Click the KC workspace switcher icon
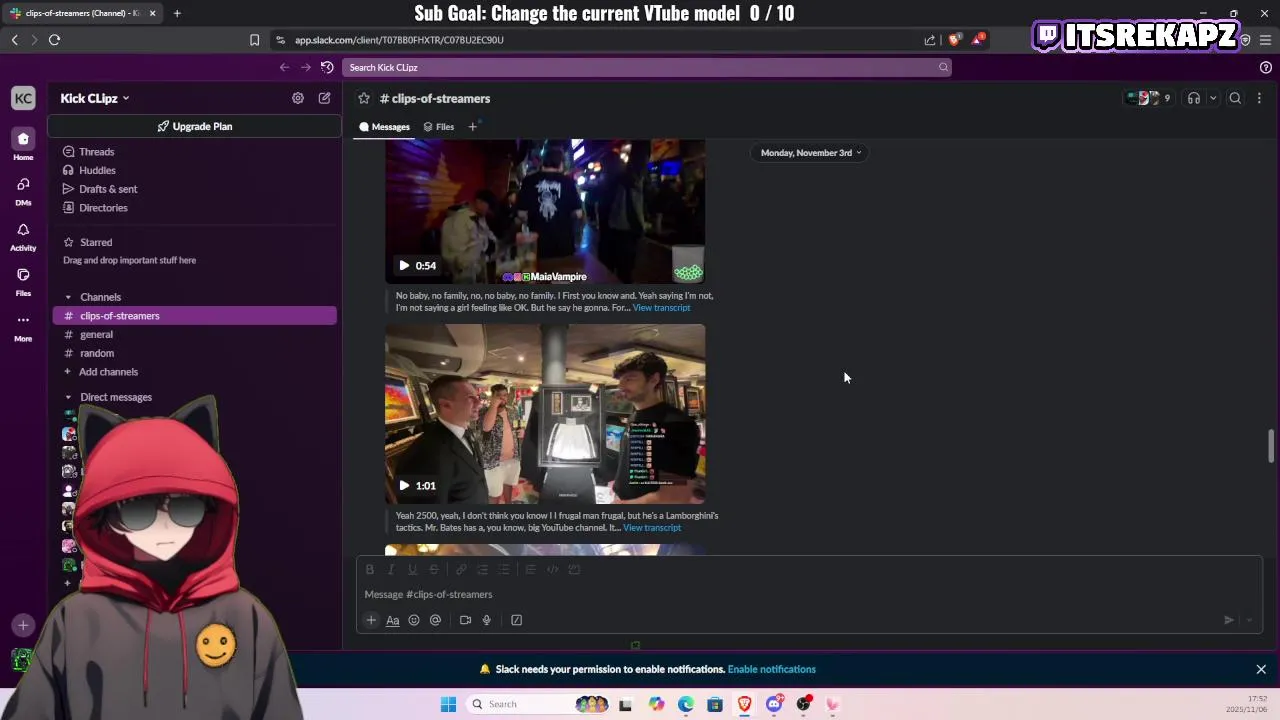 click(x=23, y=98)
